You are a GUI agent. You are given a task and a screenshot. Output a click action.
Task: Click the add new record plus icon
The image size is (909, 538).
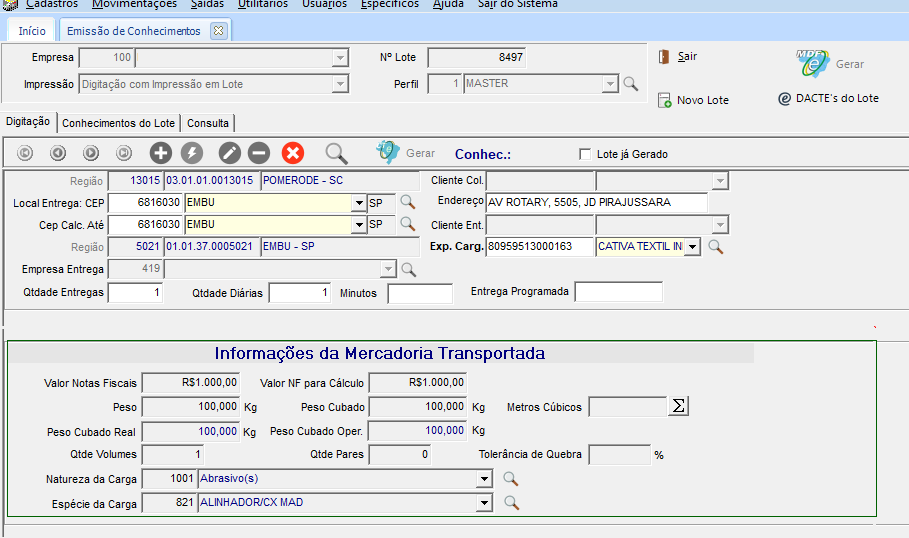(161, 153)
